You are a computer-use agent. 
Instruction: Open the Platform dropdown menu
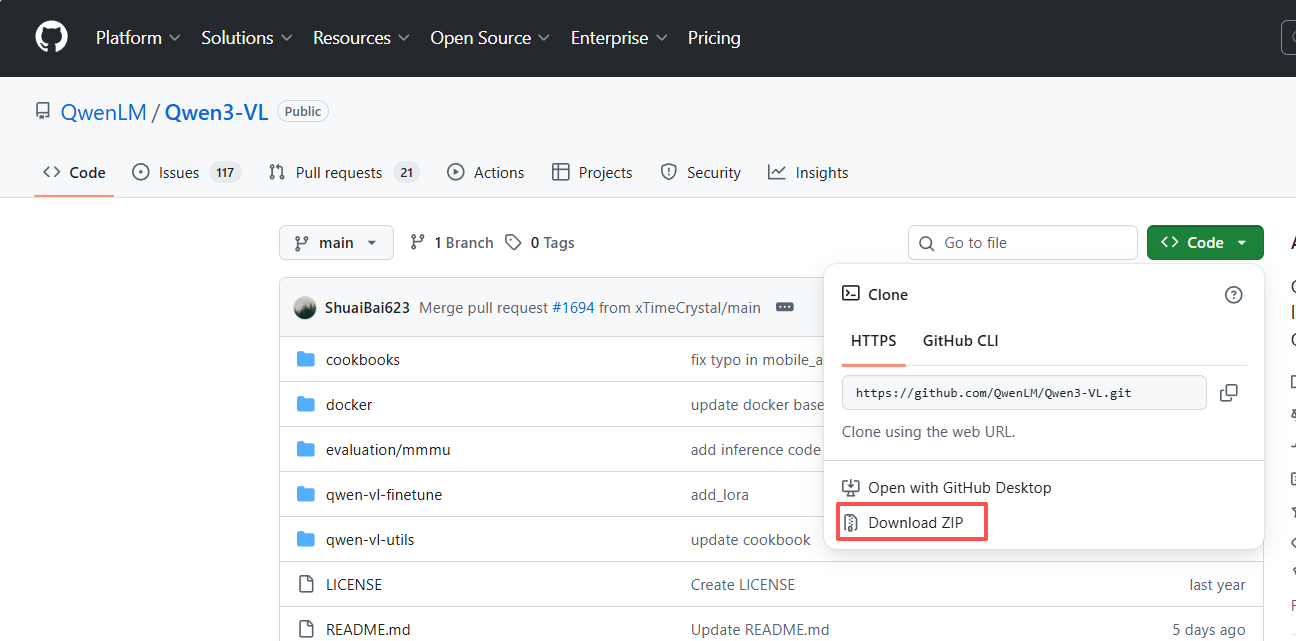coord(138,38)
